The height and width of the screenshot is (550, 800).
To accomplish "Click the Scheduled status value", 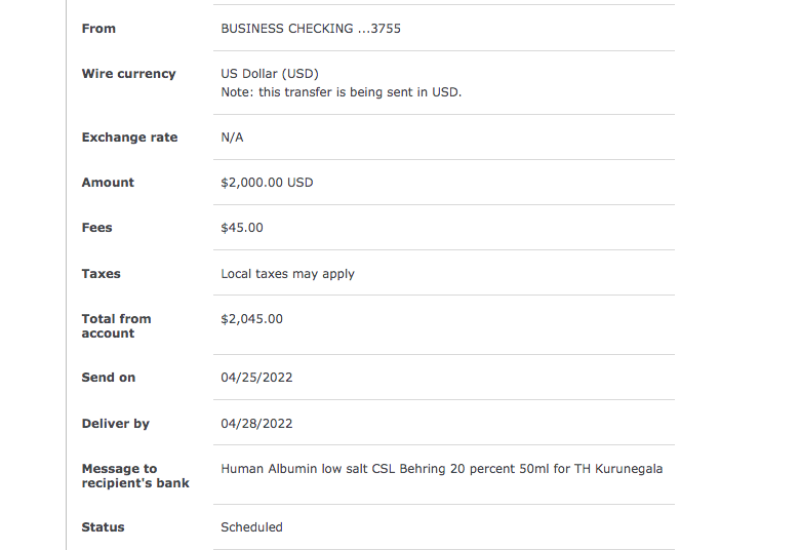I will (252, 528).
